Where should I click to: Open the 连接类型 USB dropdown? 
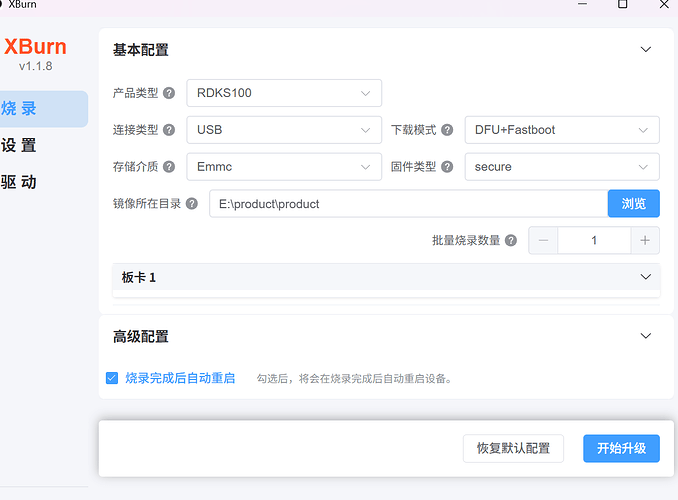click(284, 130)
